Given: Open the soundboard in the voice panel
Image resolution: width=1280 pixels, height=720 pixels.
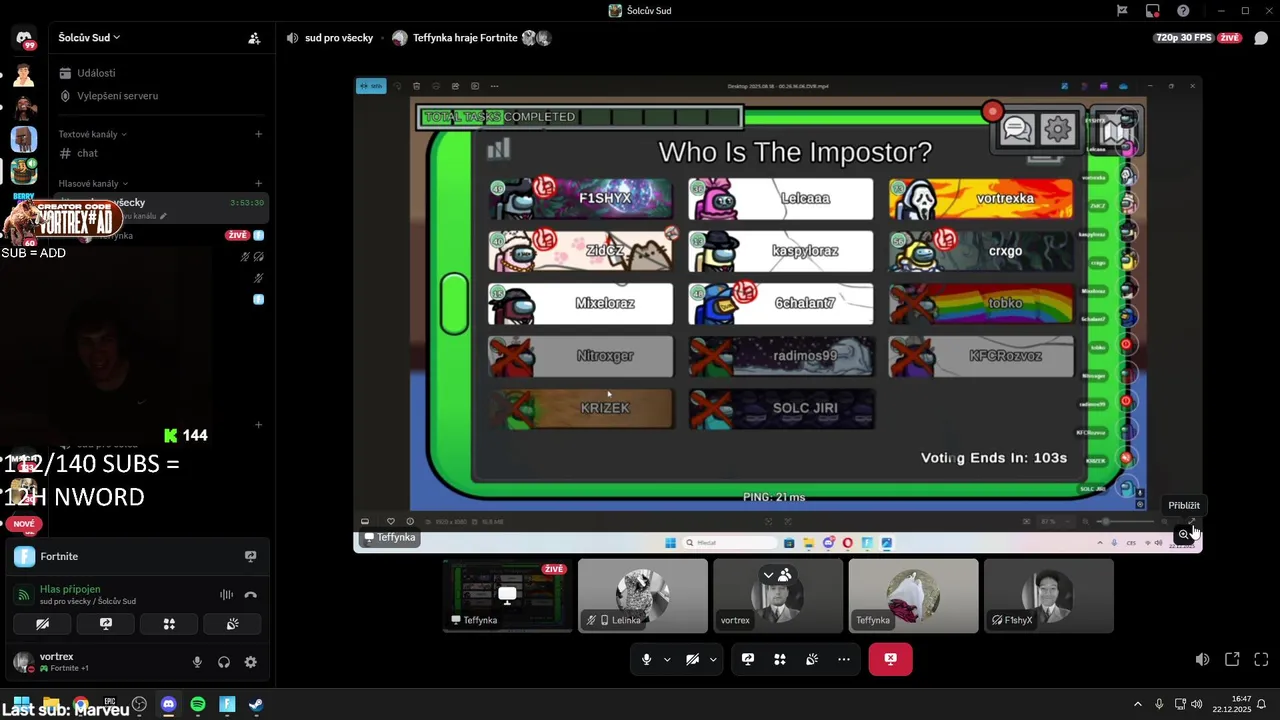Looking at the screenshot, I should [232, 624].
